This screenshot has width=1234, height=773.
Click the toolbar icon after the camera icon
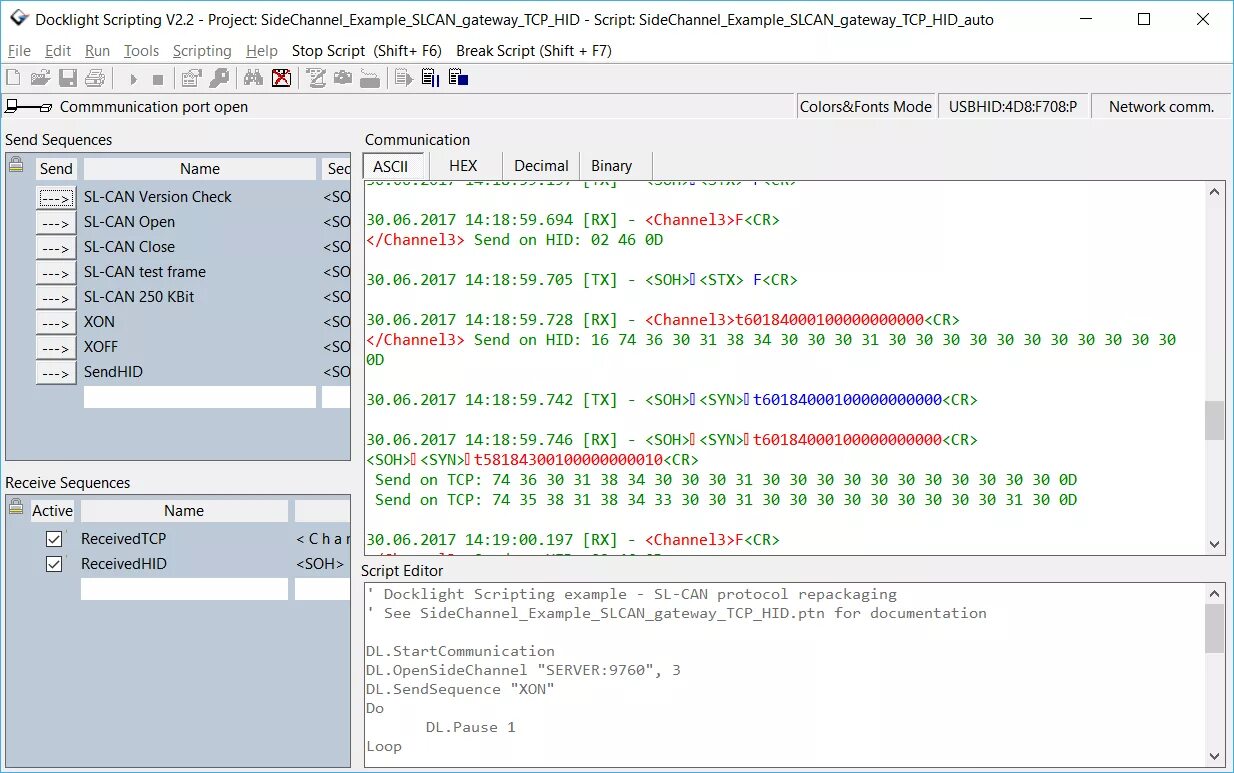coord(370,78)
